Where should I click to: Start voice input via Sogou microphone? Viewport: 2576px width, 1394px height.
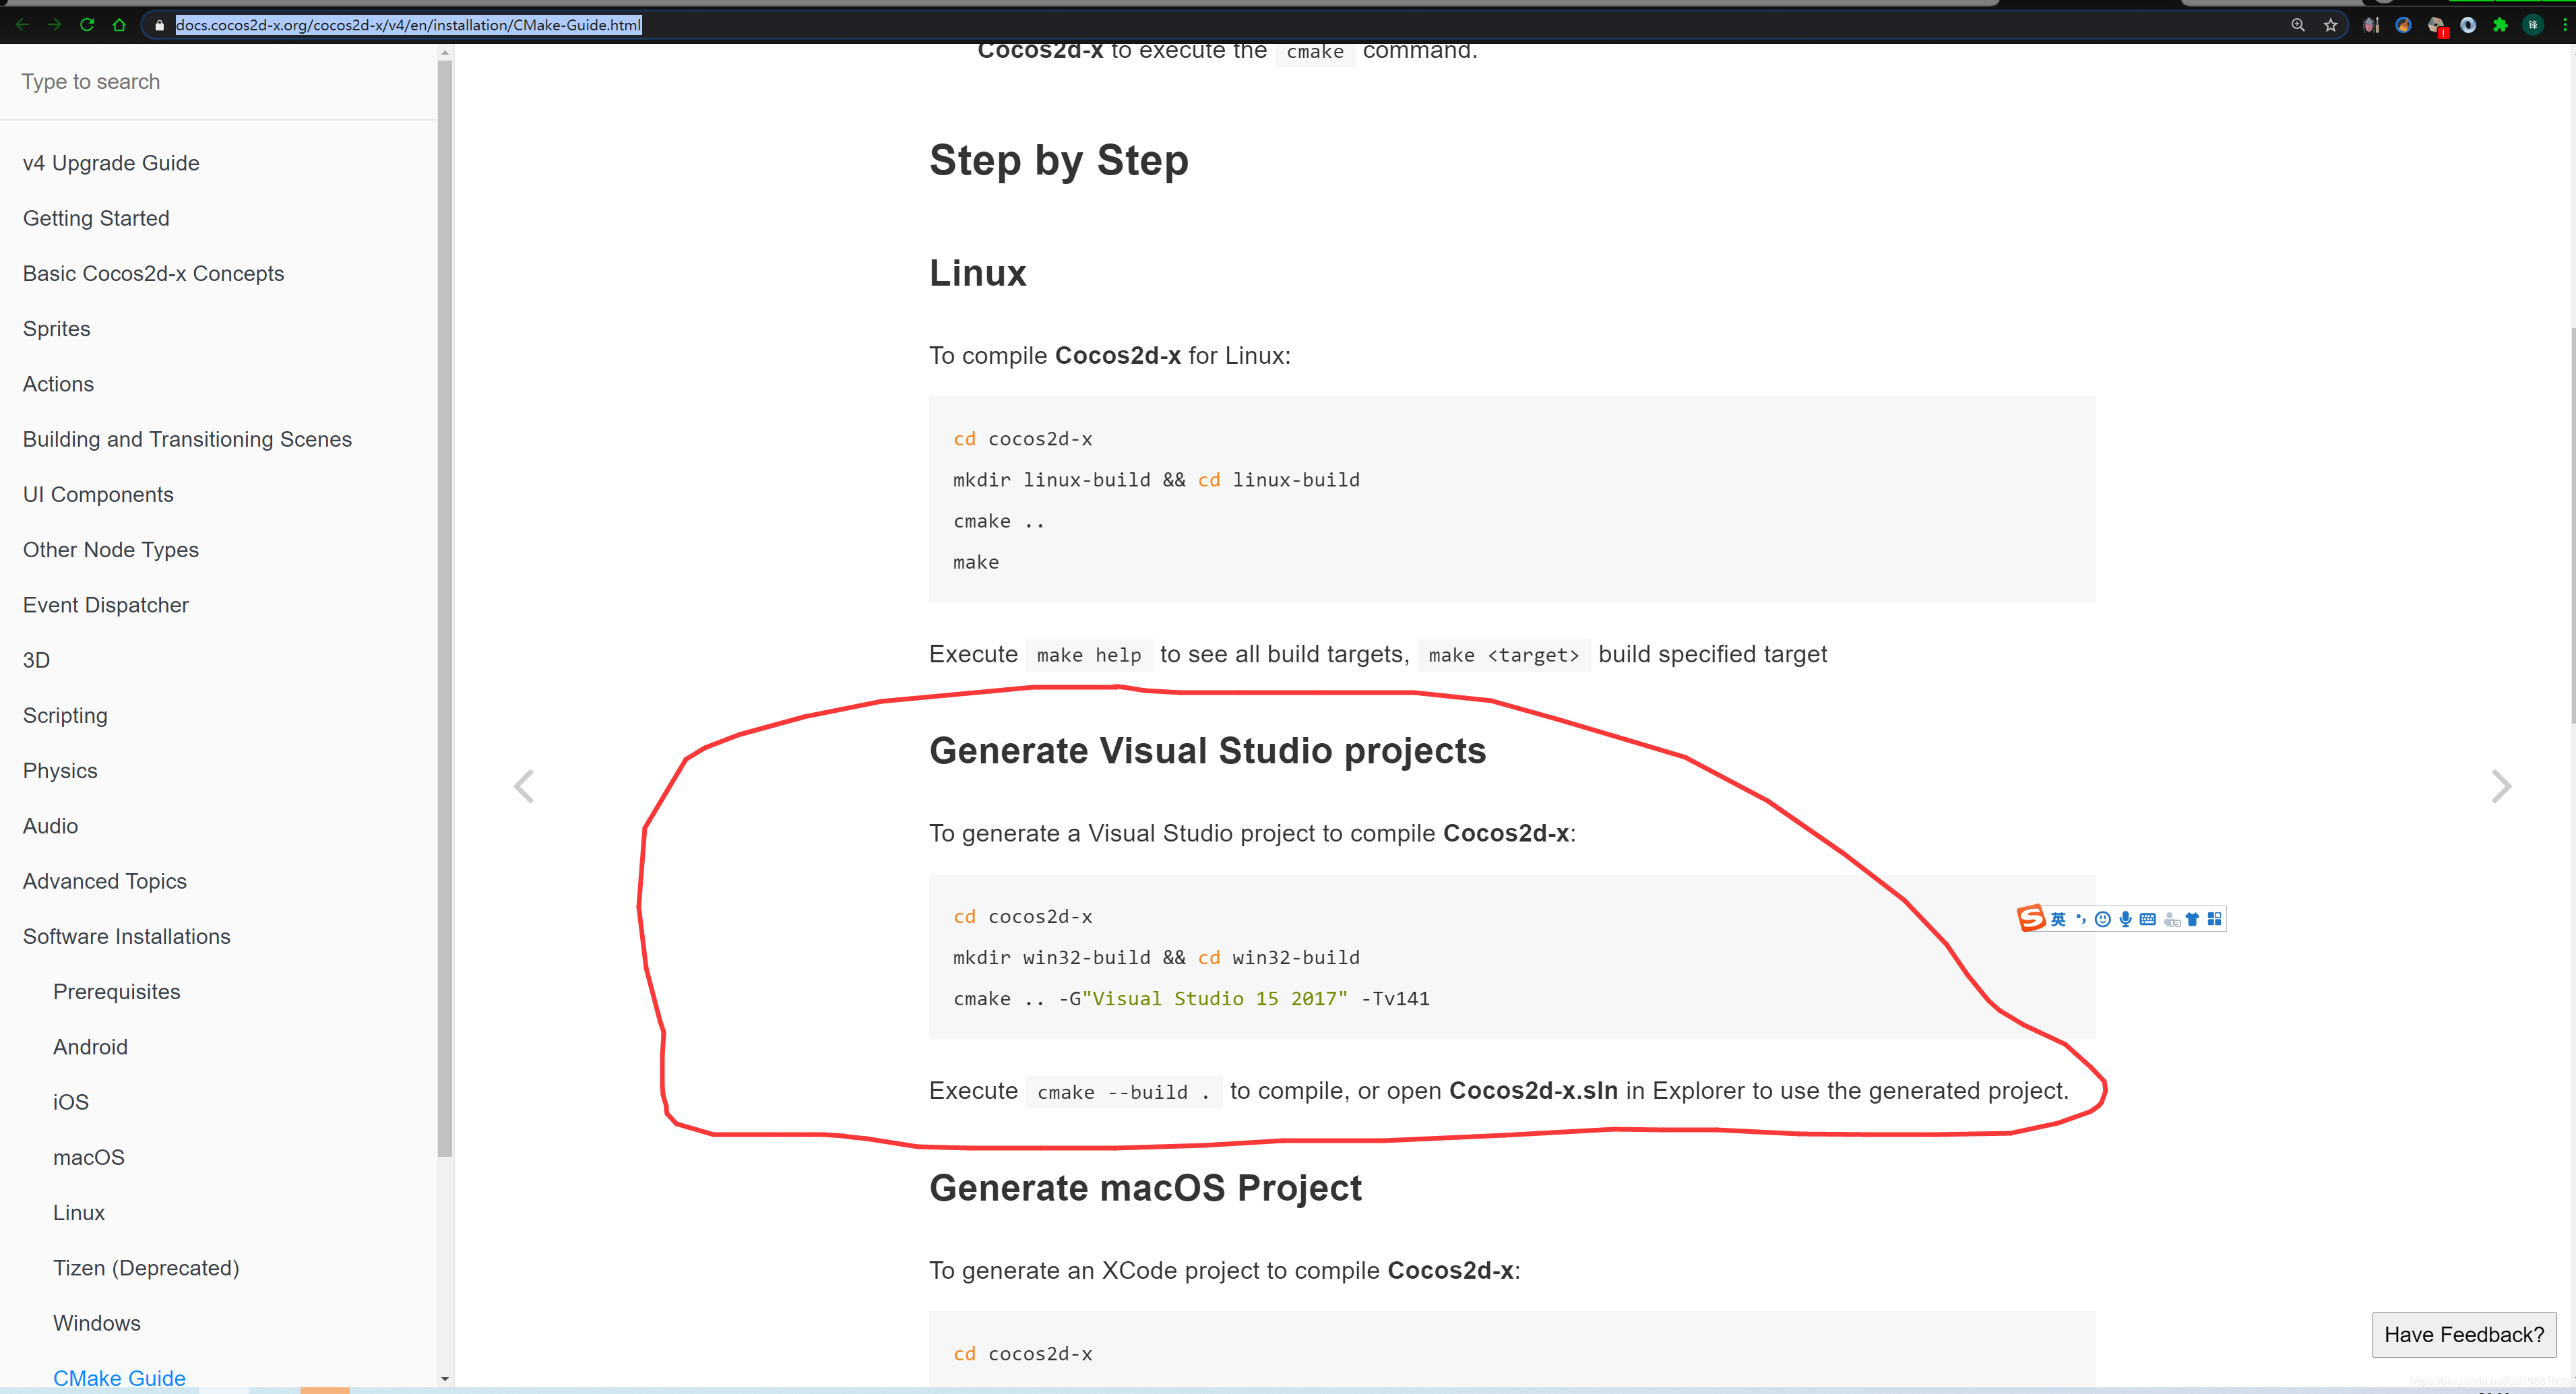click(2125, 919)
